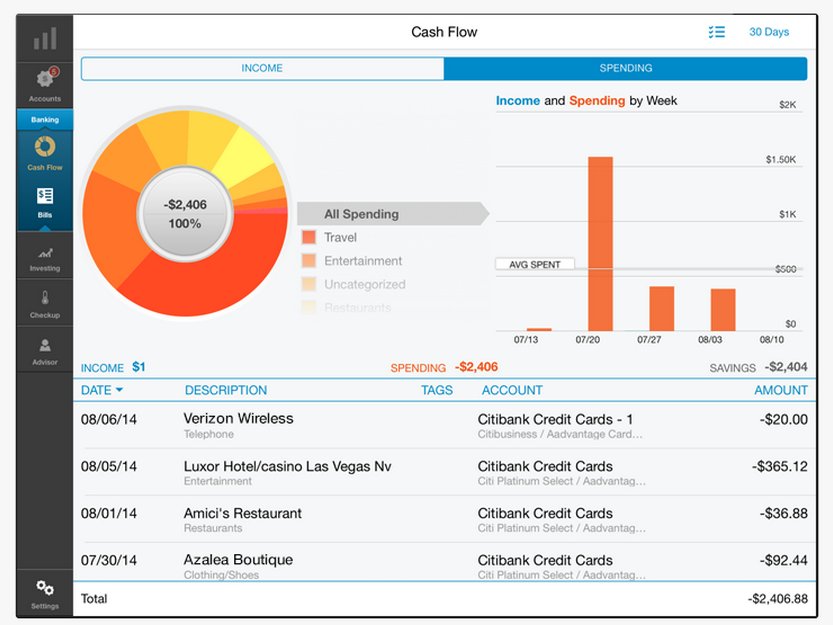Change the 30 Days time range
833x625 pixels.
point(769,32)
